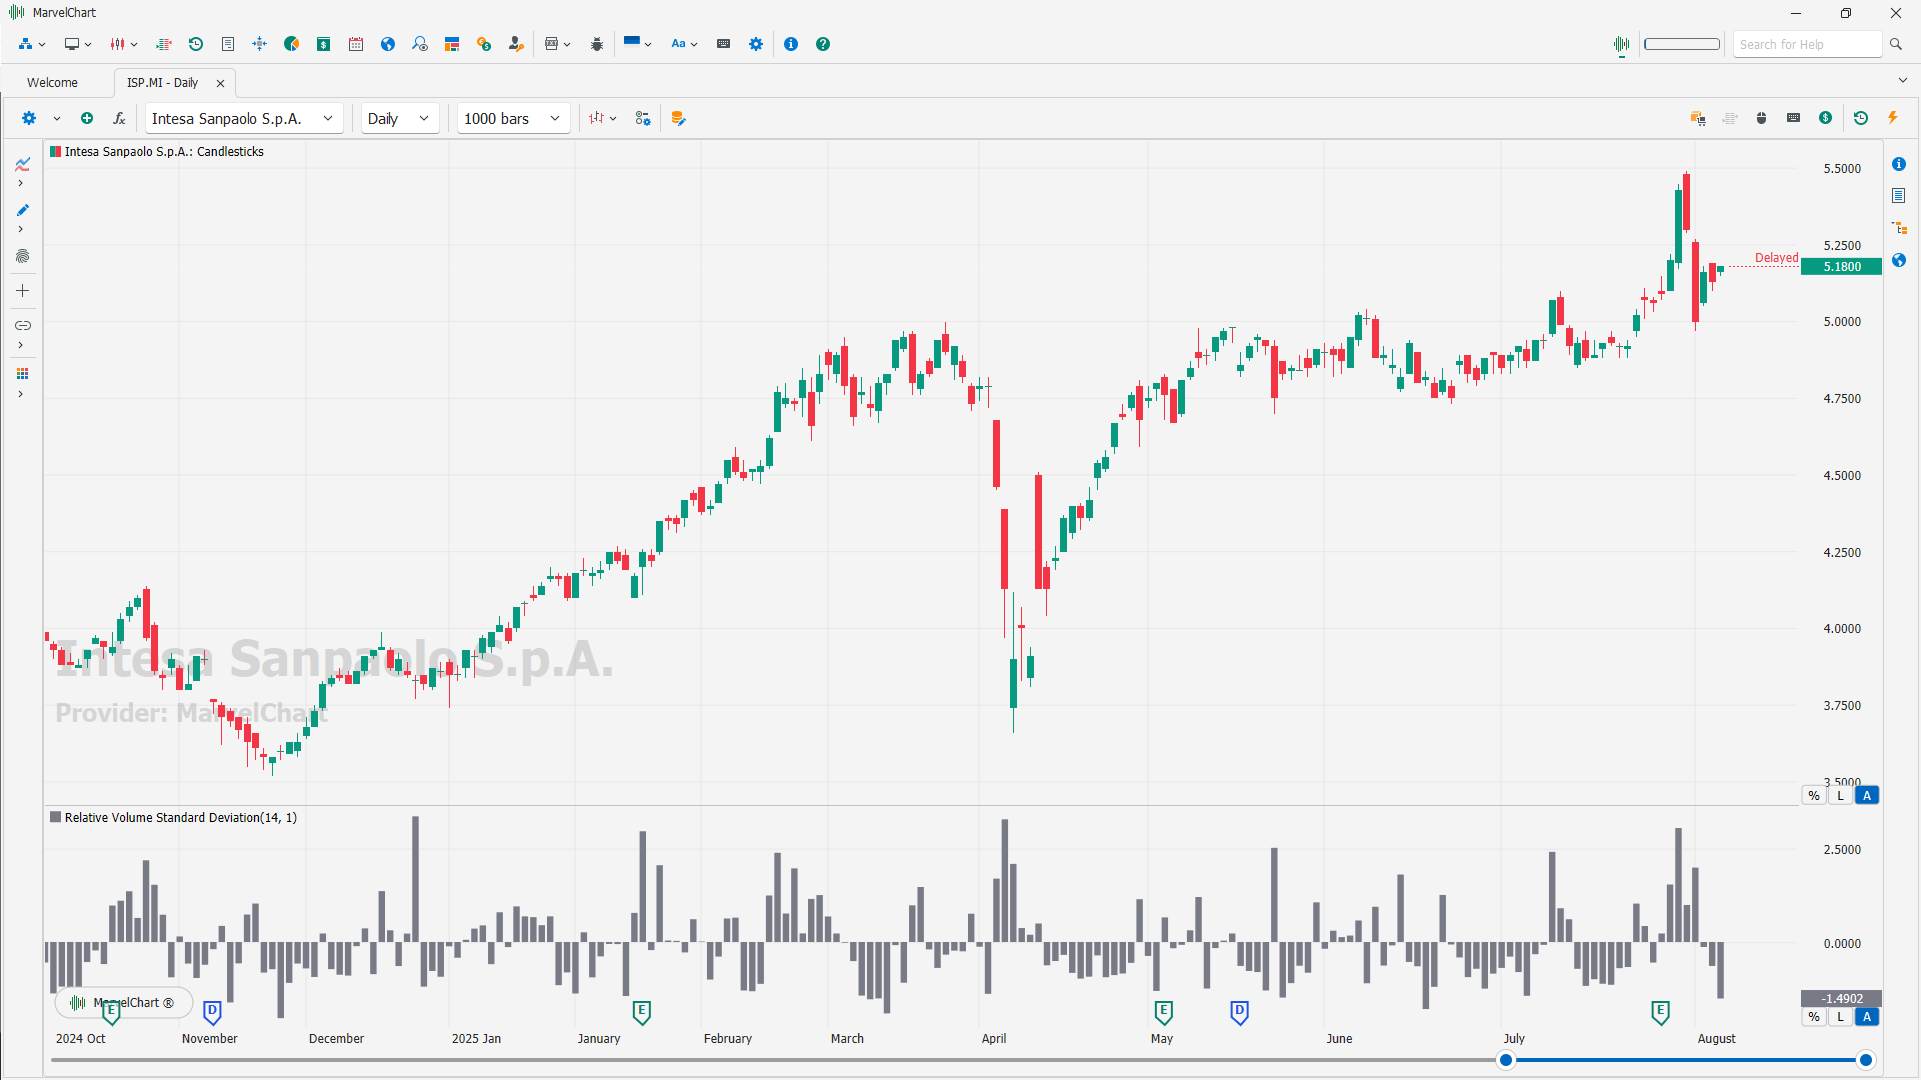
Task: Open the Daily timeframe dropdown
Action: click(399, 118)
